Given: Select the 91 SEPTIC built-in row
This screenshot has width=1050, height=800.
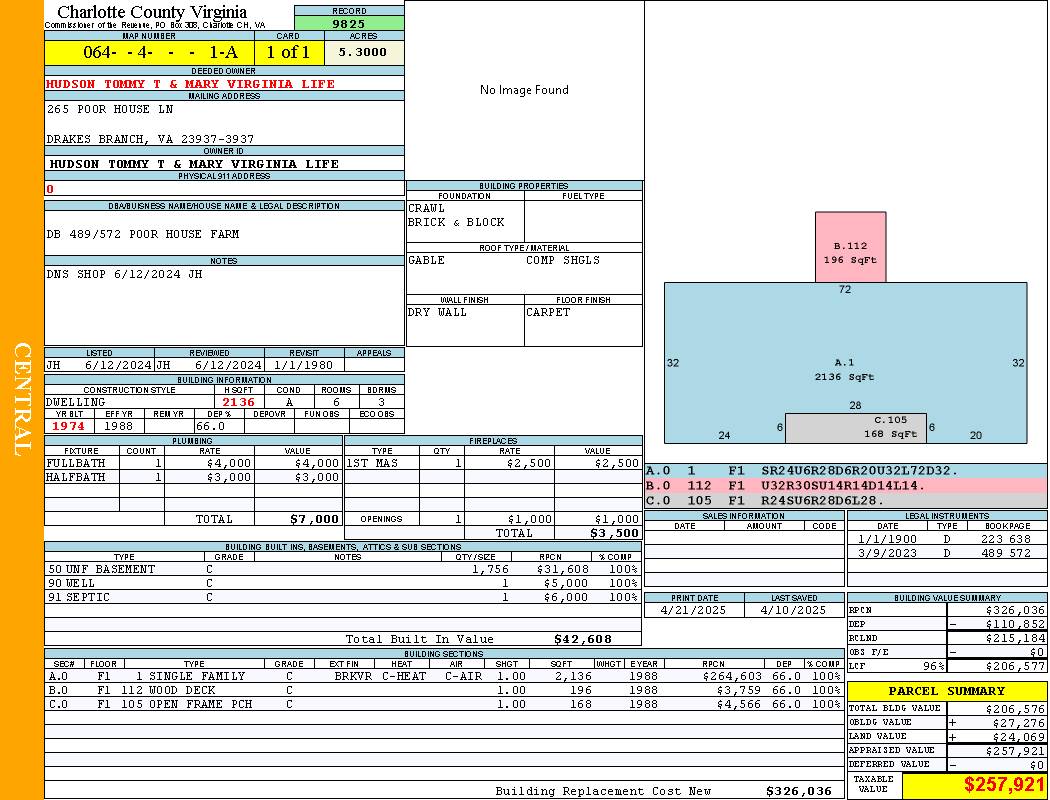Looking at the screenshot, I should point(343,597).
